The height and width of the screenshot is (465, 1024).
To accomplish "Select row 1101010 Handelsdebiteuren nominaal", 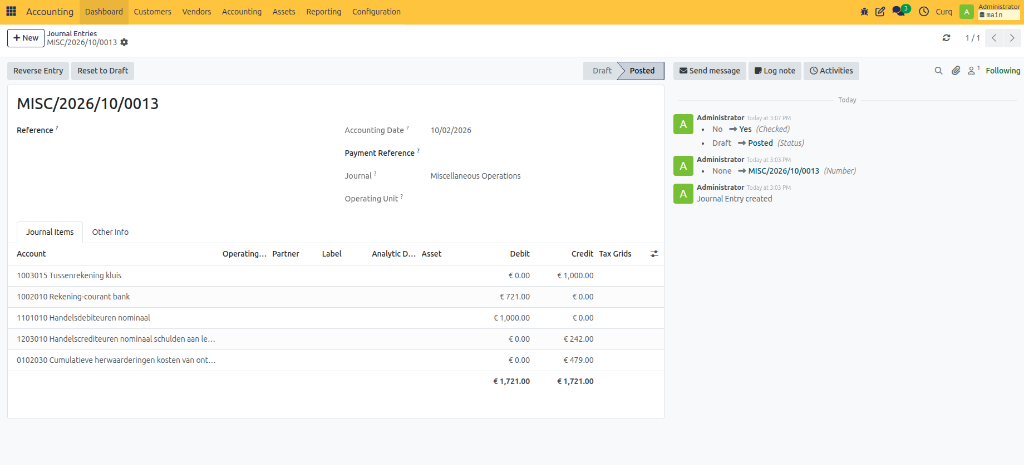I will 336,318.
